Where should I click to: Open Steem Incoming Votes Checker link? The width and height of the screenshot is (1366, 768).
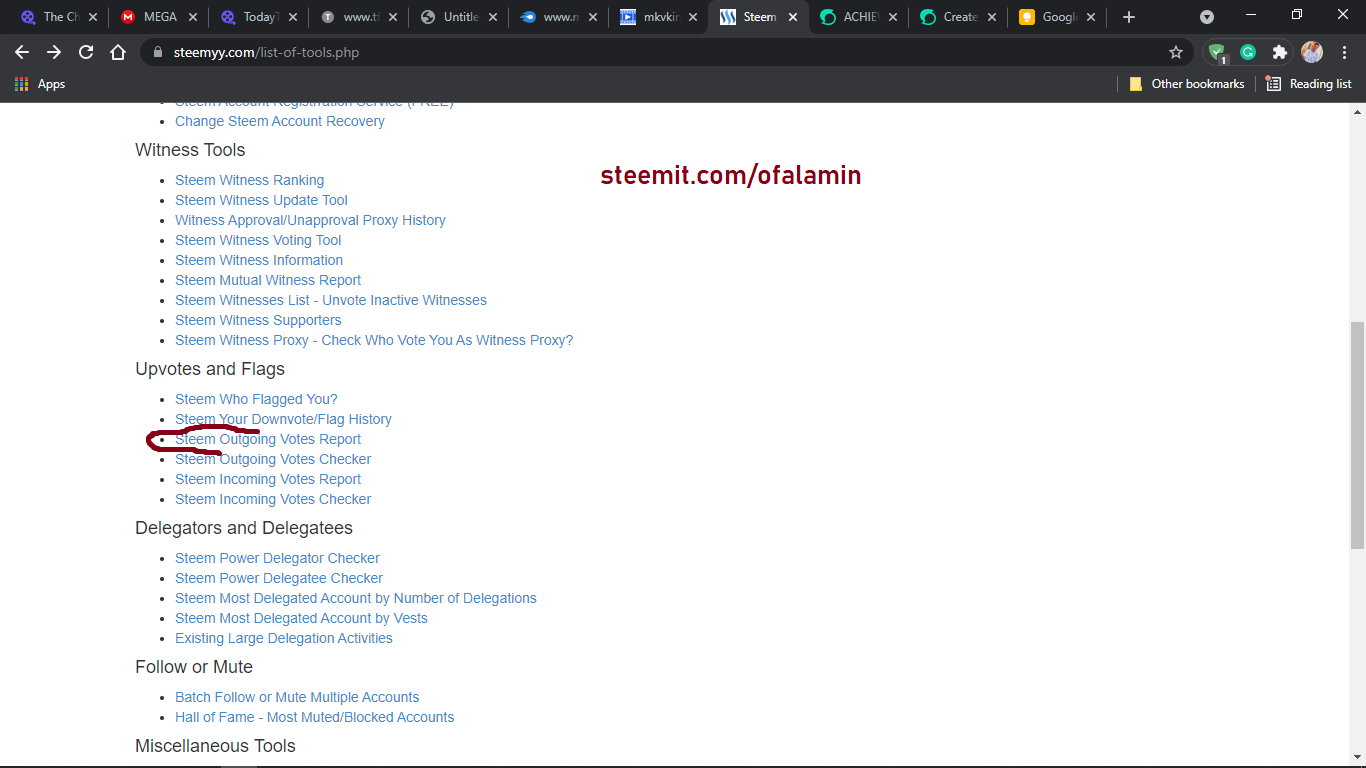tap(273, 499)
